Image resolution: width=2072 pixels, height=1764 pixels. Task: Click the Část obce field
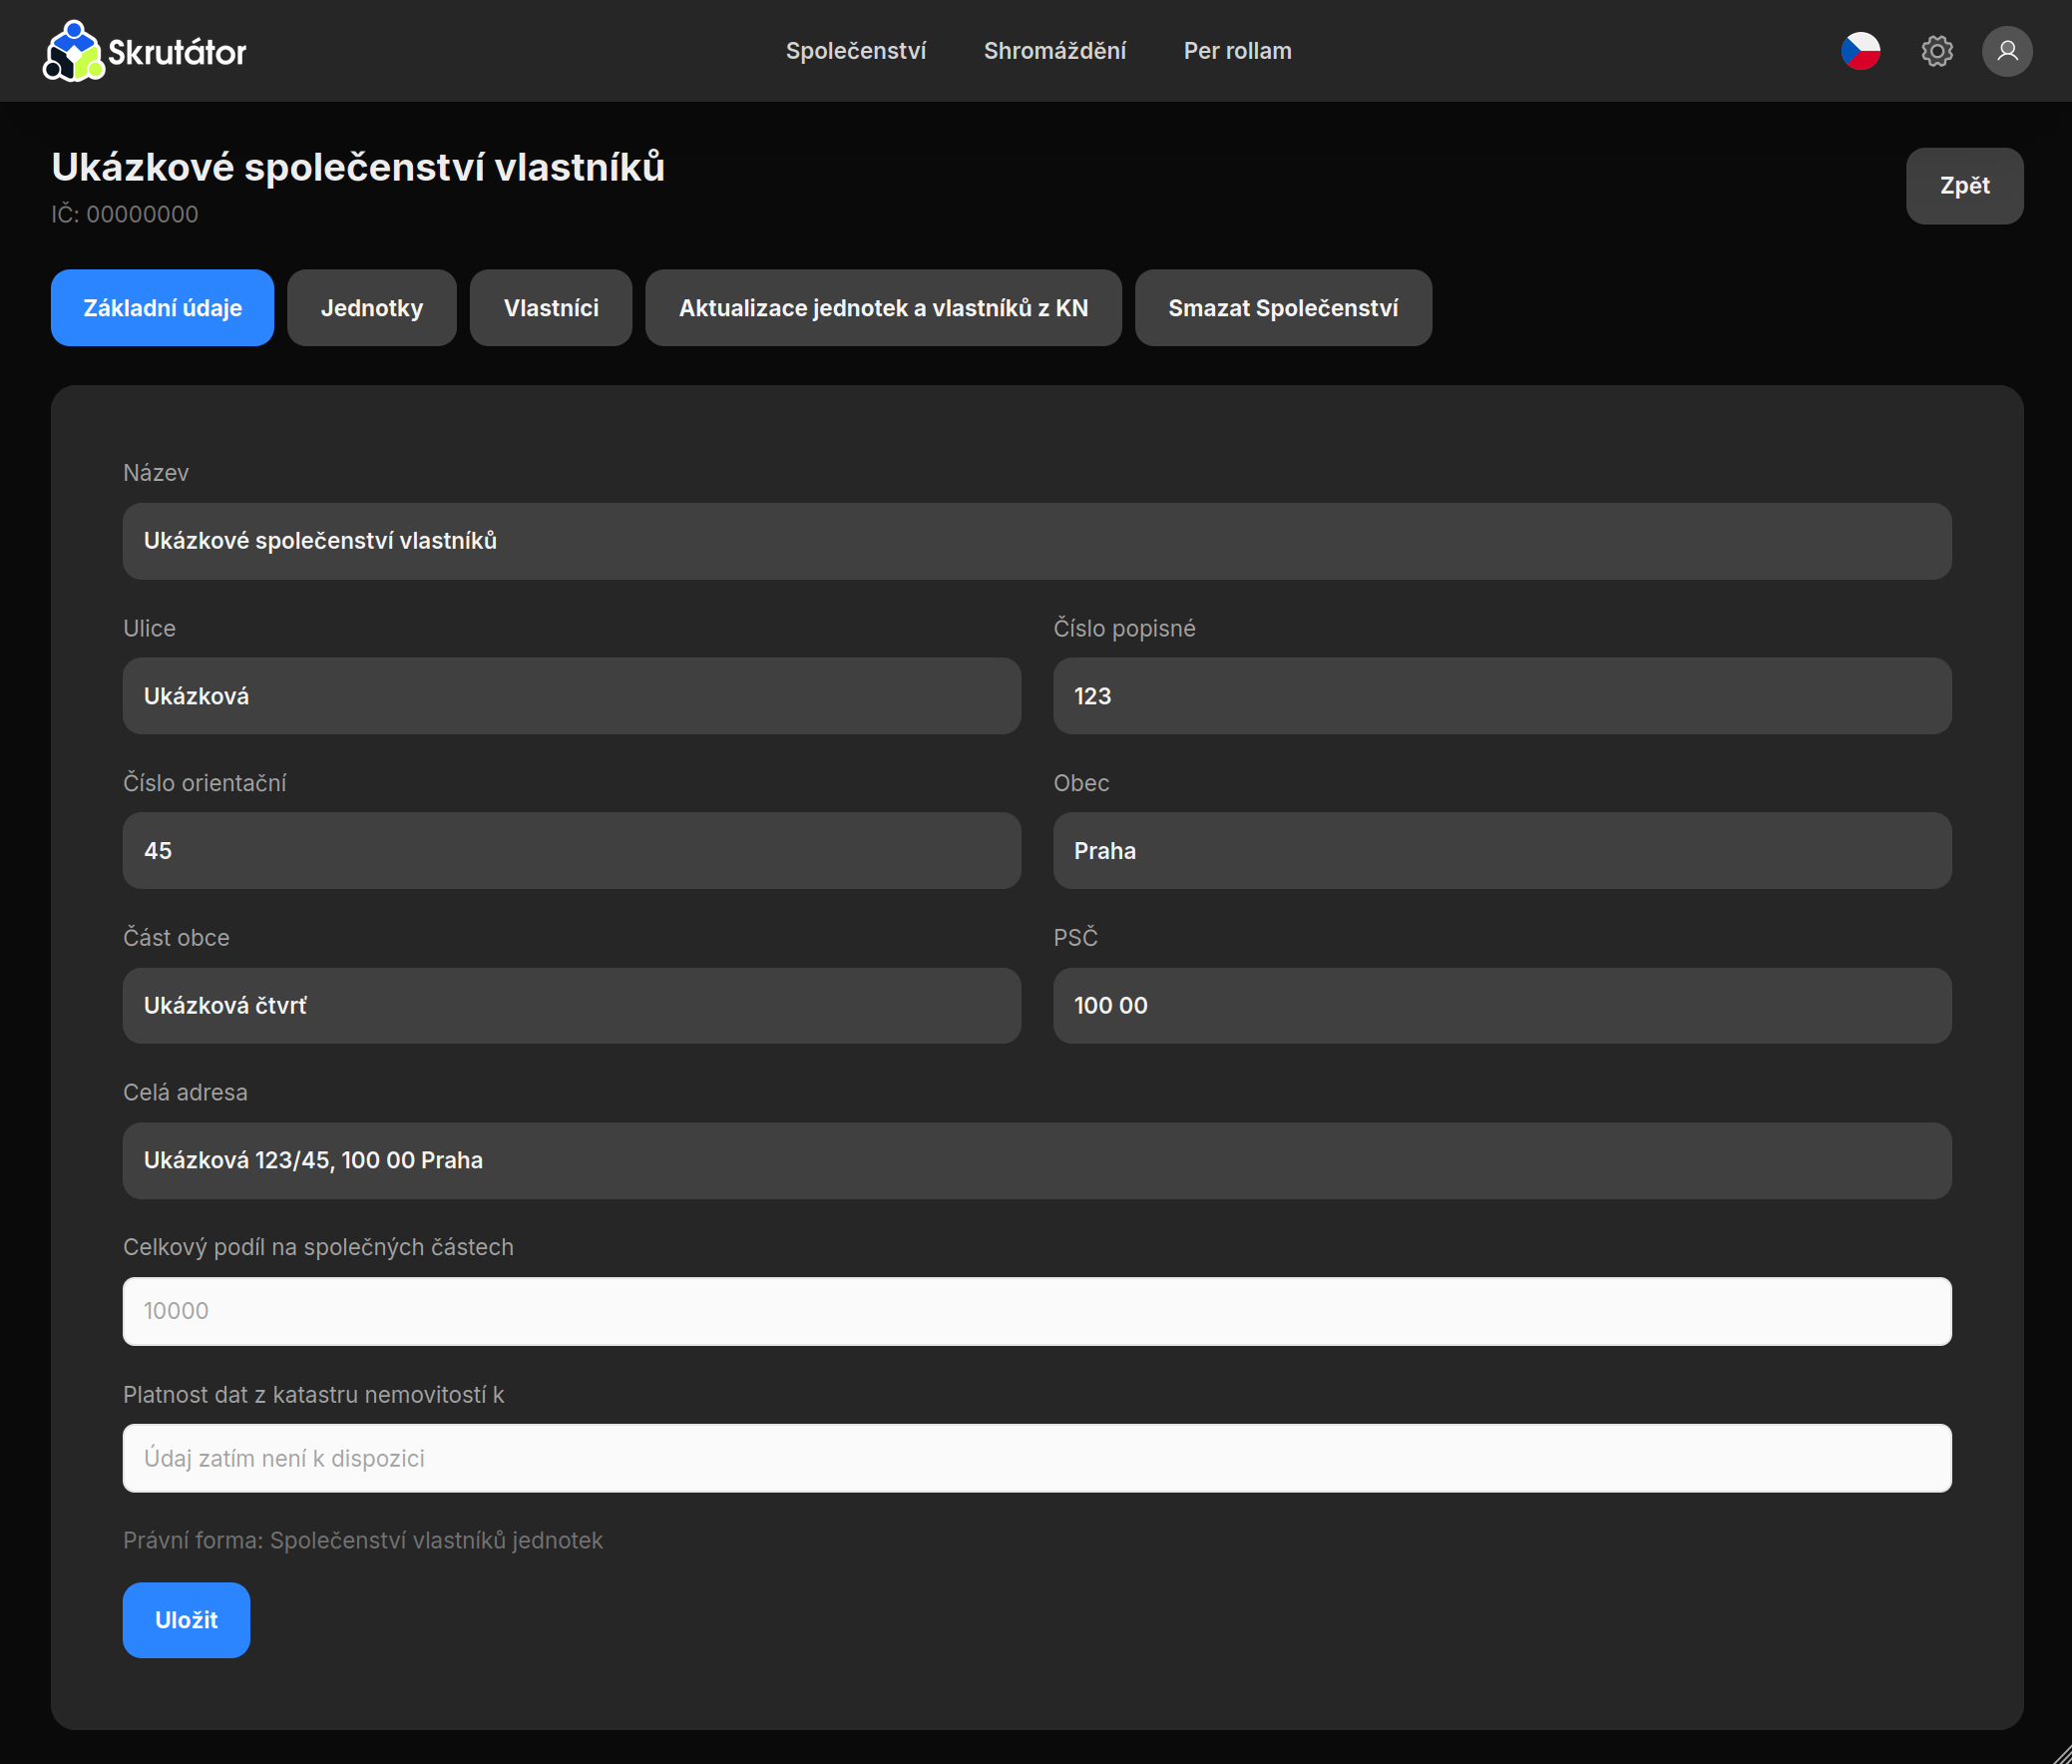pos(572,1006)
